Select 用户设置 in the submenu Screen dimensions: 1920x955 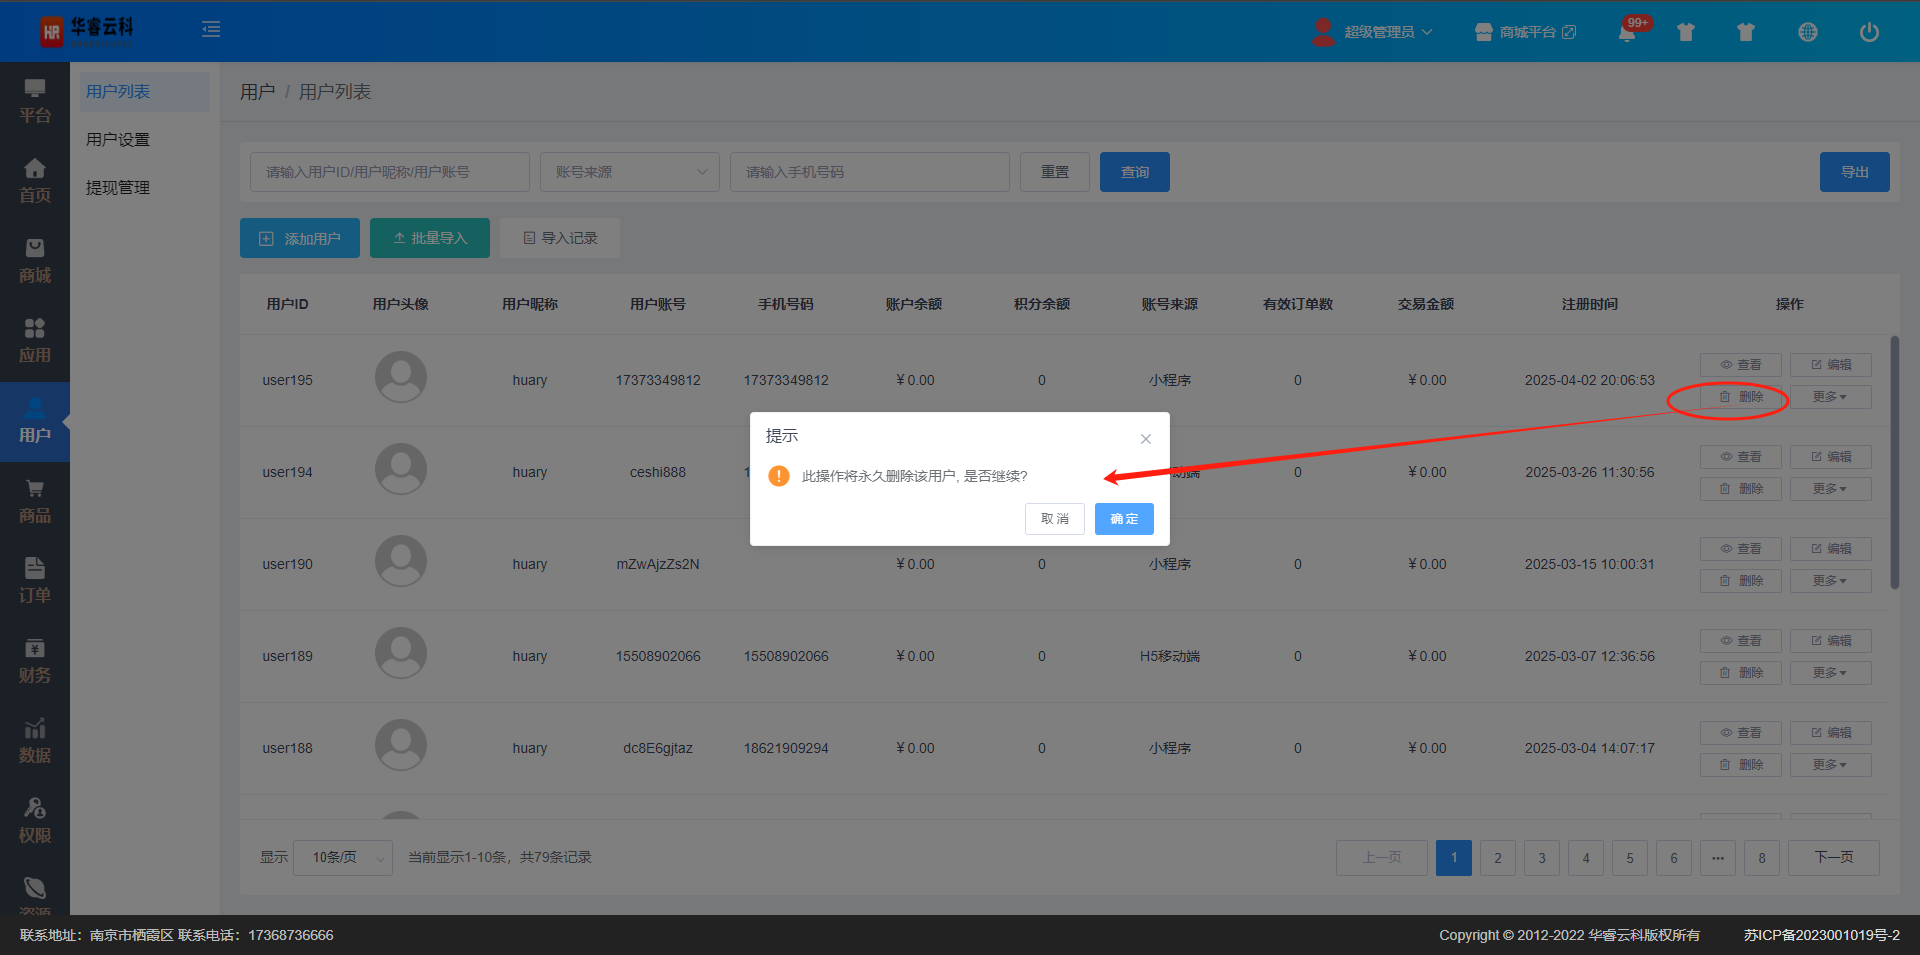click(118, 140)
